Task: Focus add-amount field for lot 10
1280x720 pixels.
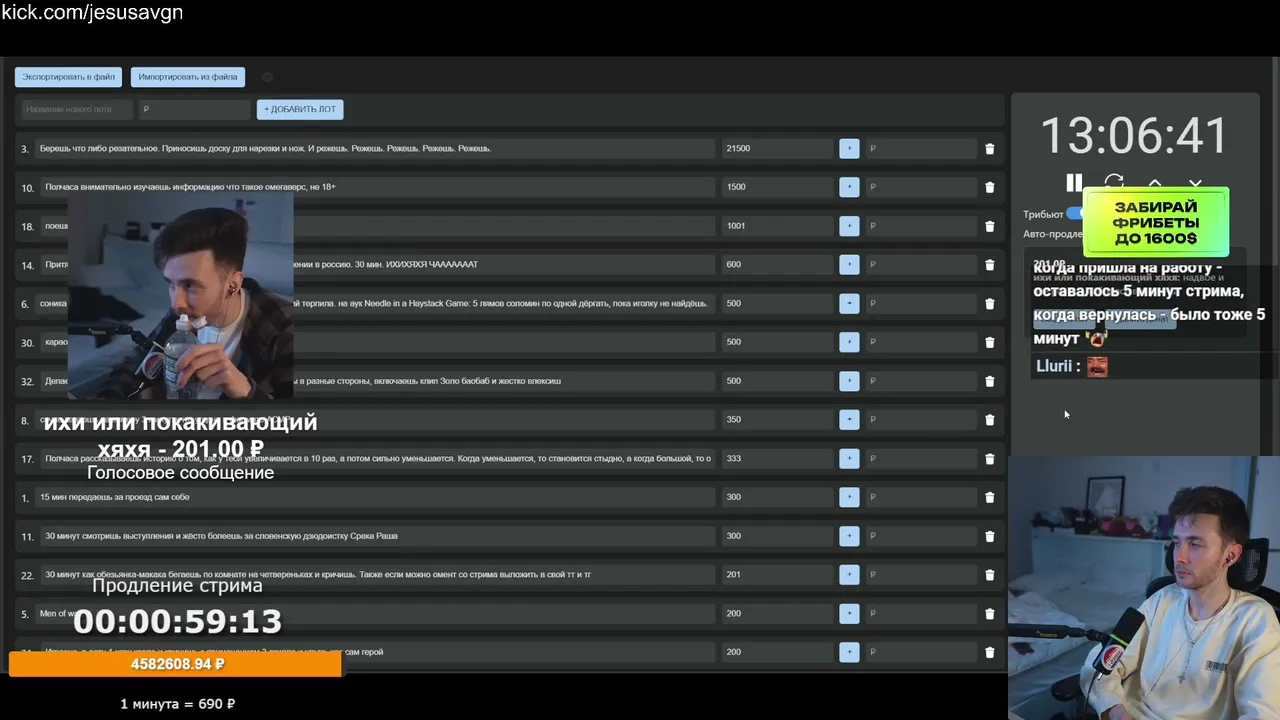Action: pyautogui.click(x=921, y=187)
